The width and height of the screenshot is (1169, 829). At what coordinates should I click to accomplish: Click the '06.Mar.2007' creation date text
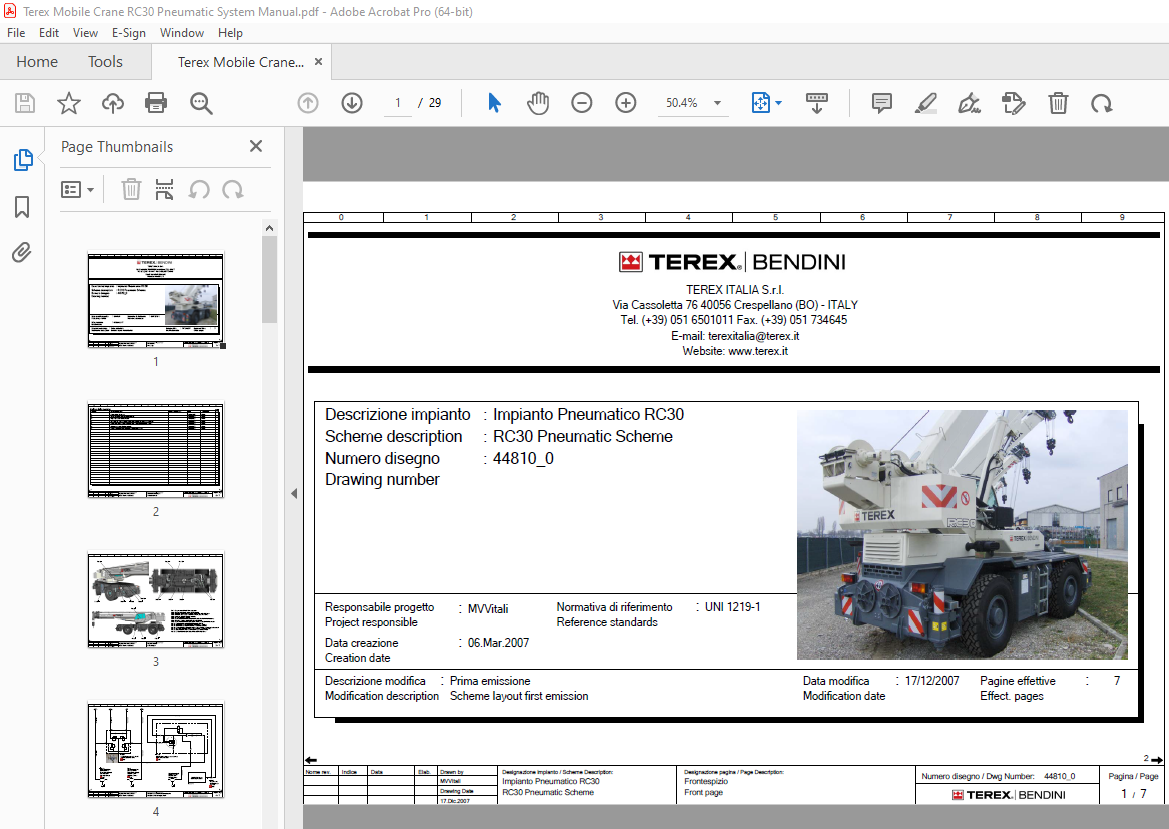click(x=498, y=643)
